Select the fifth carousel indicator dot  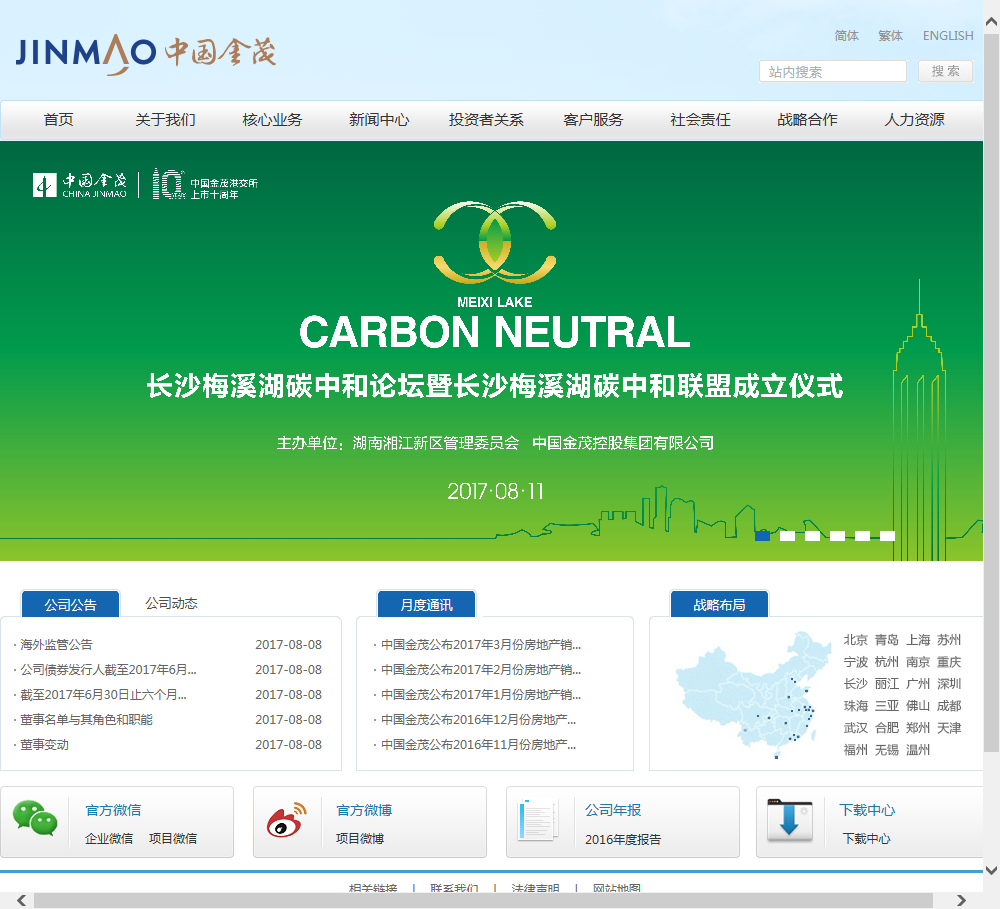tap(862, 536)
